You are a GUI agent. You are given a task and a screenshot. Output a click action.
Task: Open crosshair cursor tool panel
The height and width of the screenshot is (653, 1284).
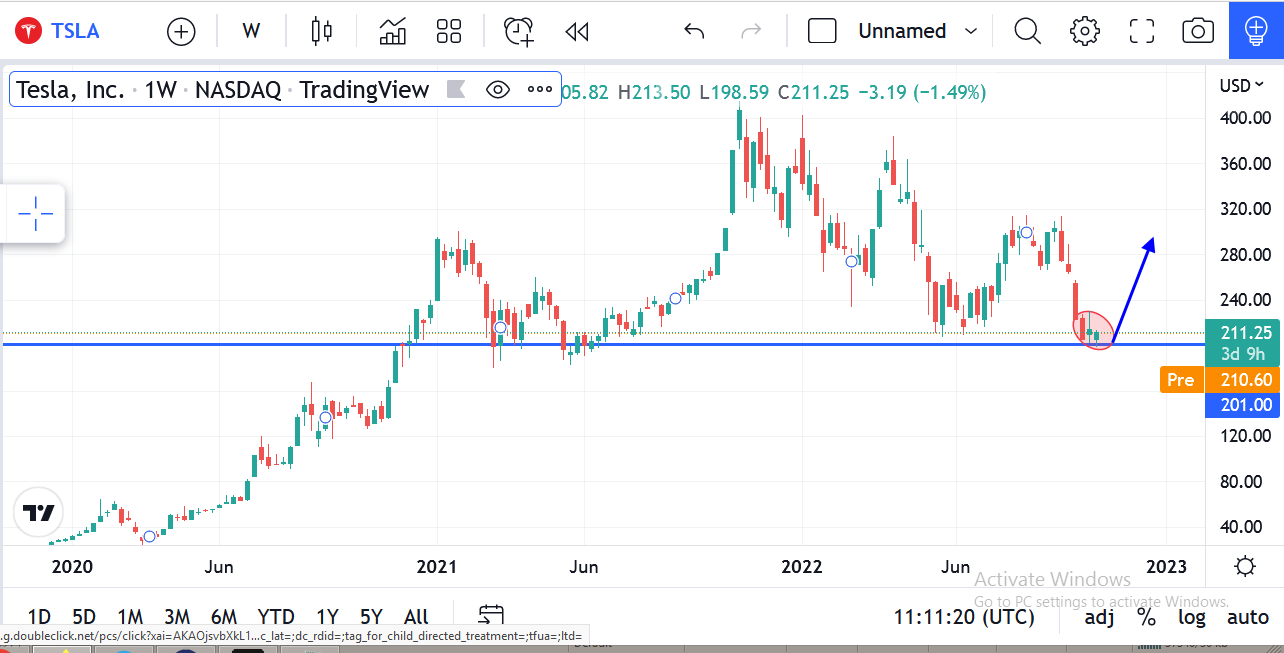tap(35, 213)
